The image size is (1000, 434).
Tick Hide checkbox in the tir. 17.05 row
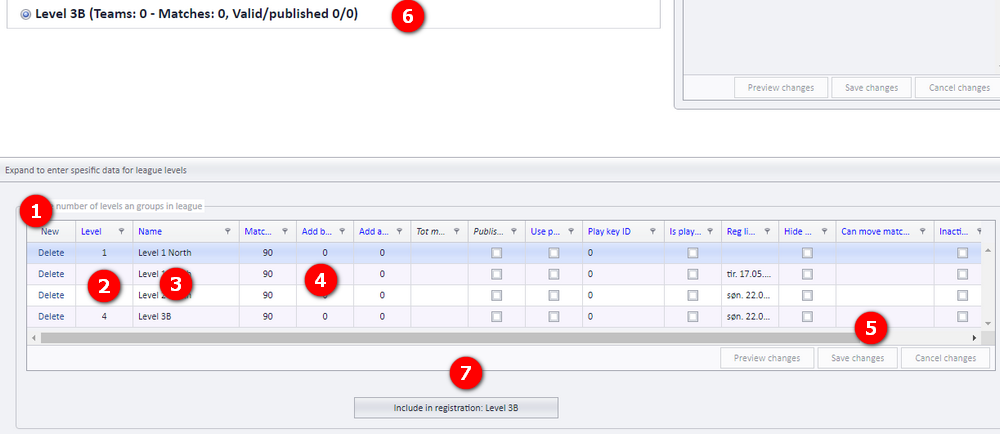[x=807, y=274]
